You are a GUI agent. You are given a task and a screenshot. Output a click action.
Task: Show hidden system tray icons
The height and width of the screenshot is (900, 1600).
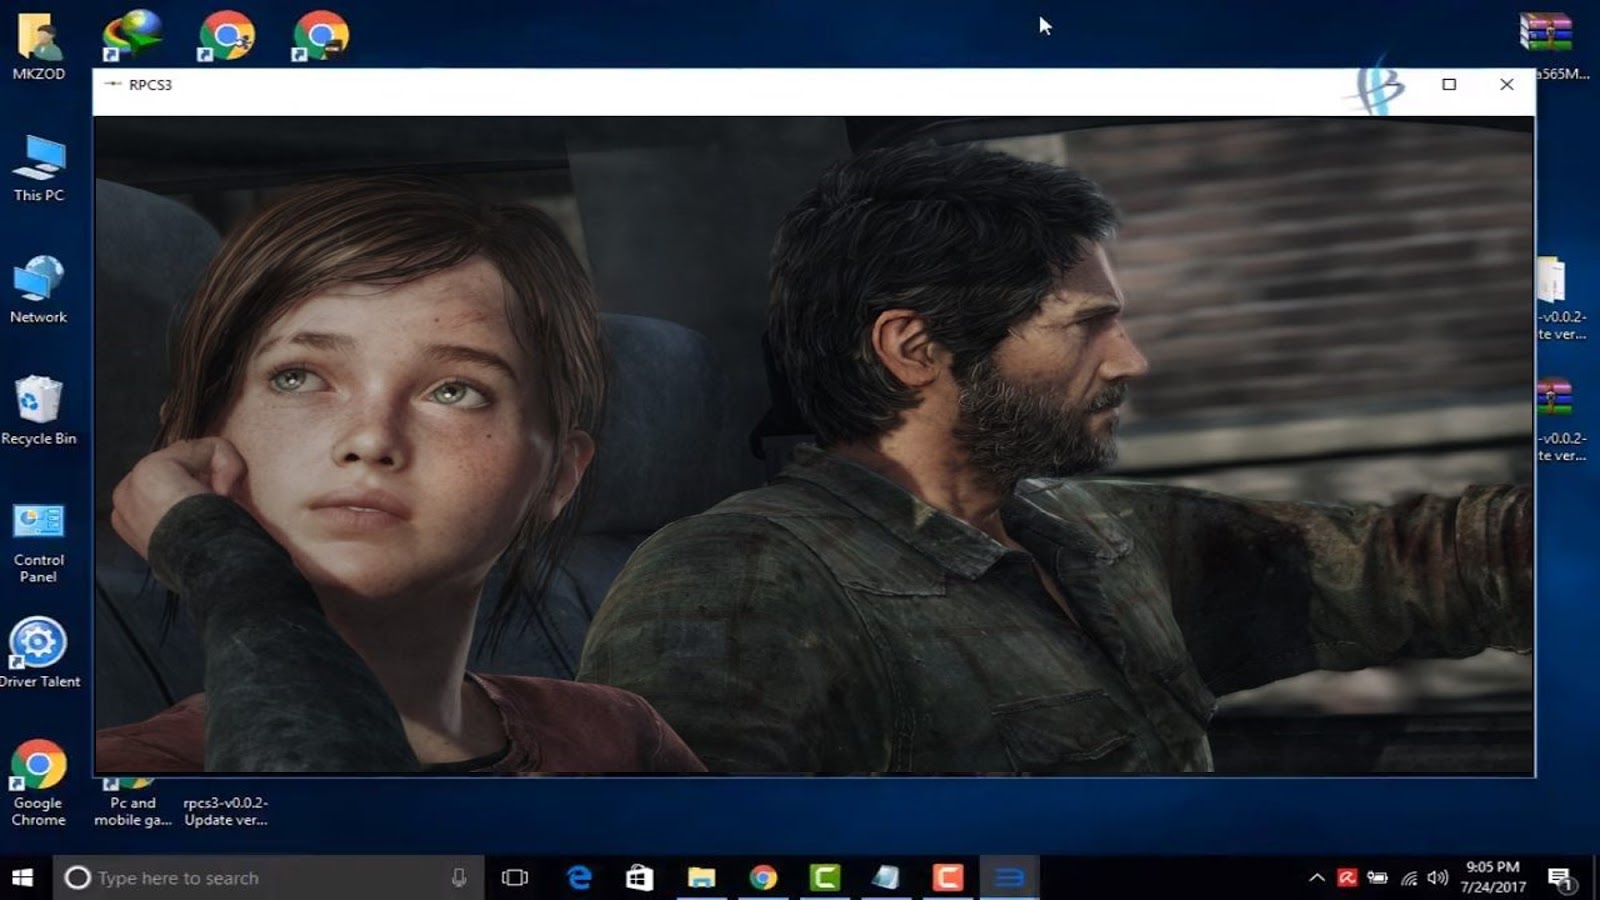(x=1317, y=878)
